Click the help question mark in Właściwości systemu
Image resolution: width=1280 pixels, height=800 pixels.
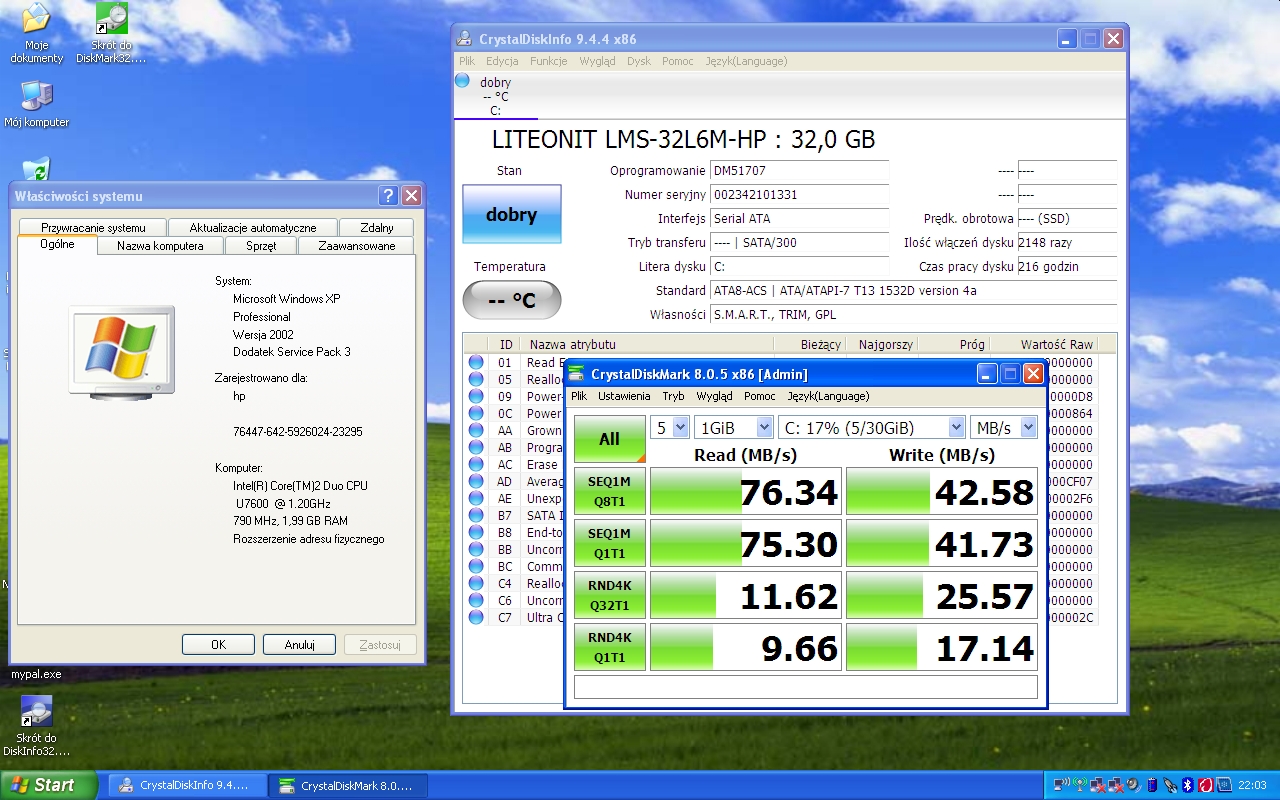click(388, 196)
